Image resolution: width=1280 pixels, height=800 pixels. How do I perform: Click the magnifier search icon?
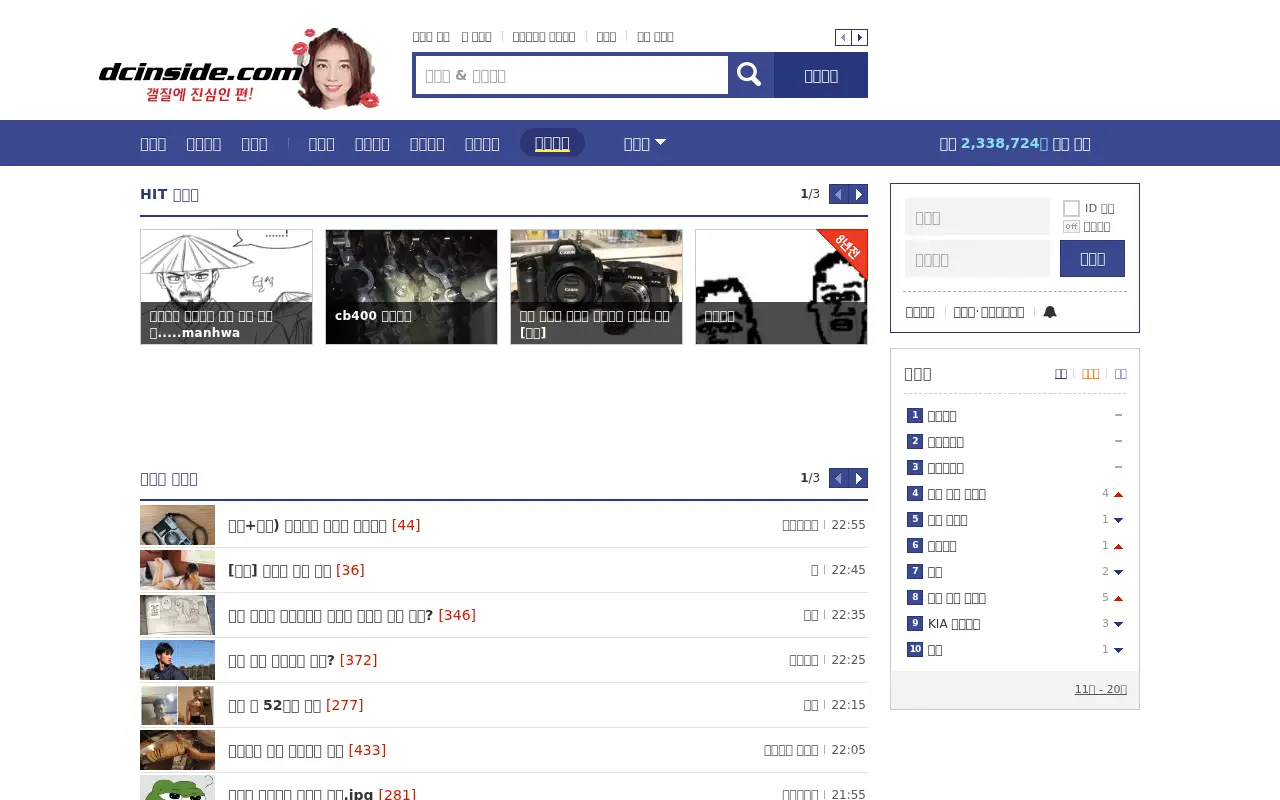[750, 75]
